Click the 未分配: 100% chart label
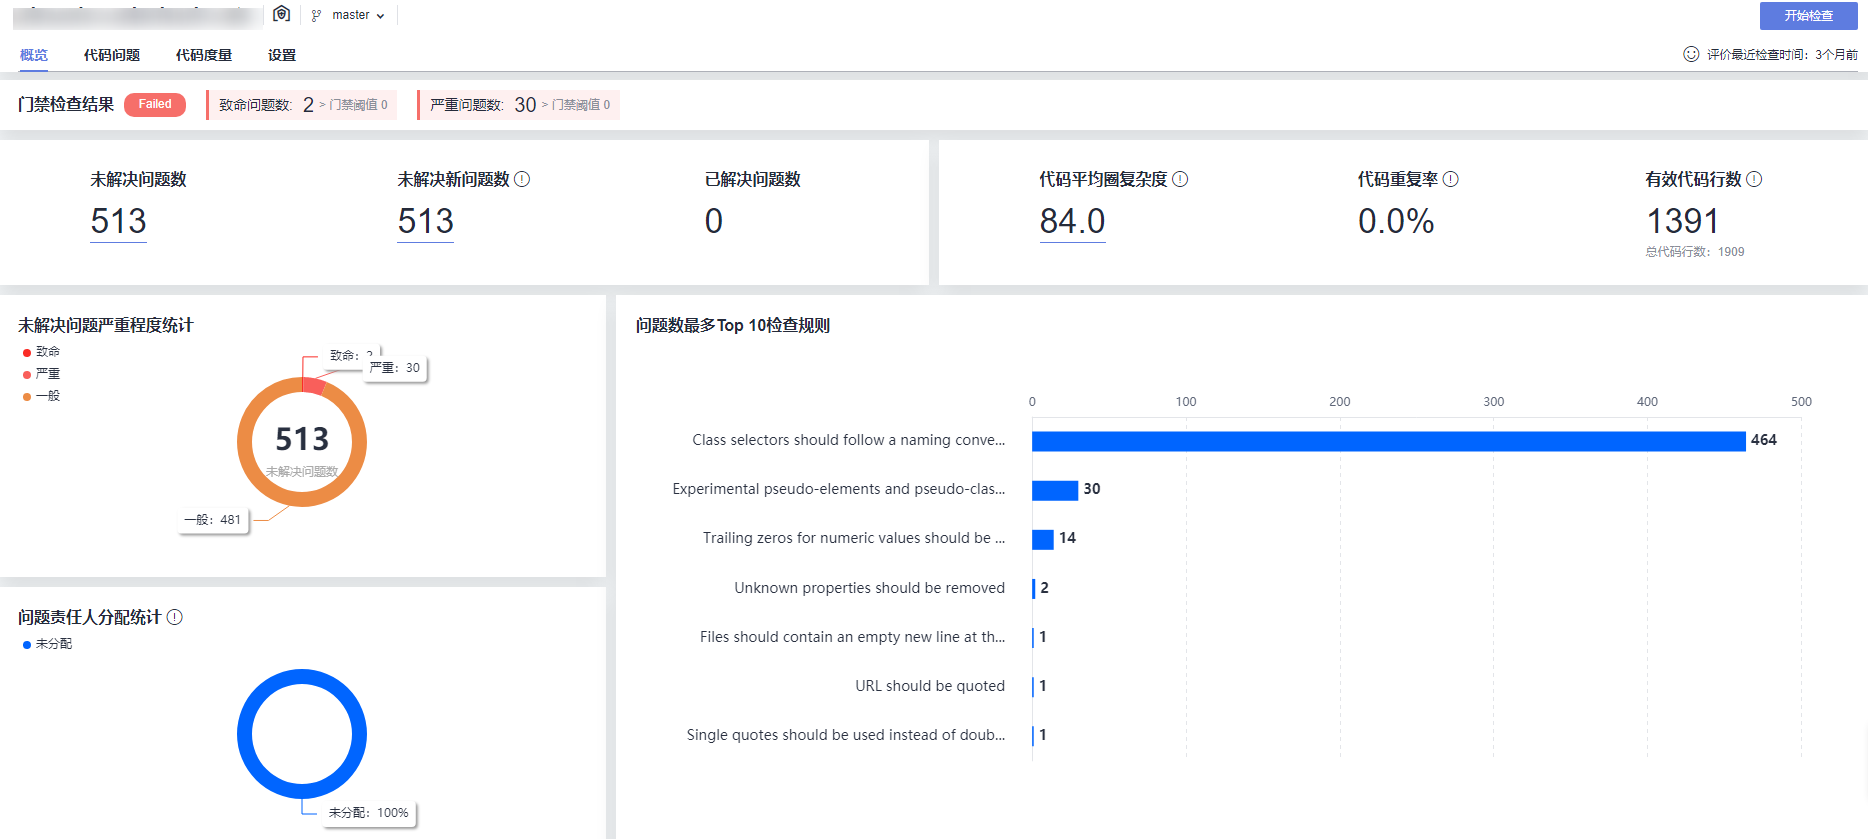The image size is (1868, 839). [x=368, y=813]
